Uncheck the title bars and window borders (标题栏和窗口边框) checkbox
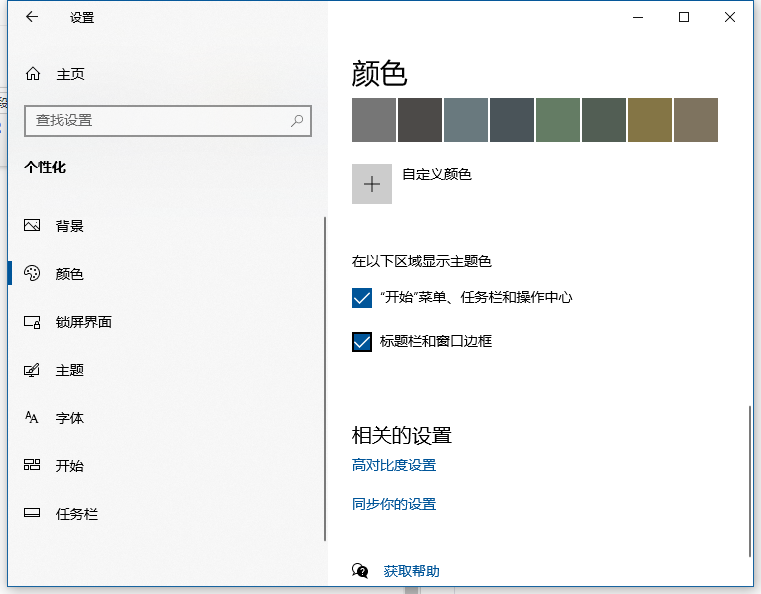The width and height of the screenshot is (761, 594). click(x=362, y=342)
